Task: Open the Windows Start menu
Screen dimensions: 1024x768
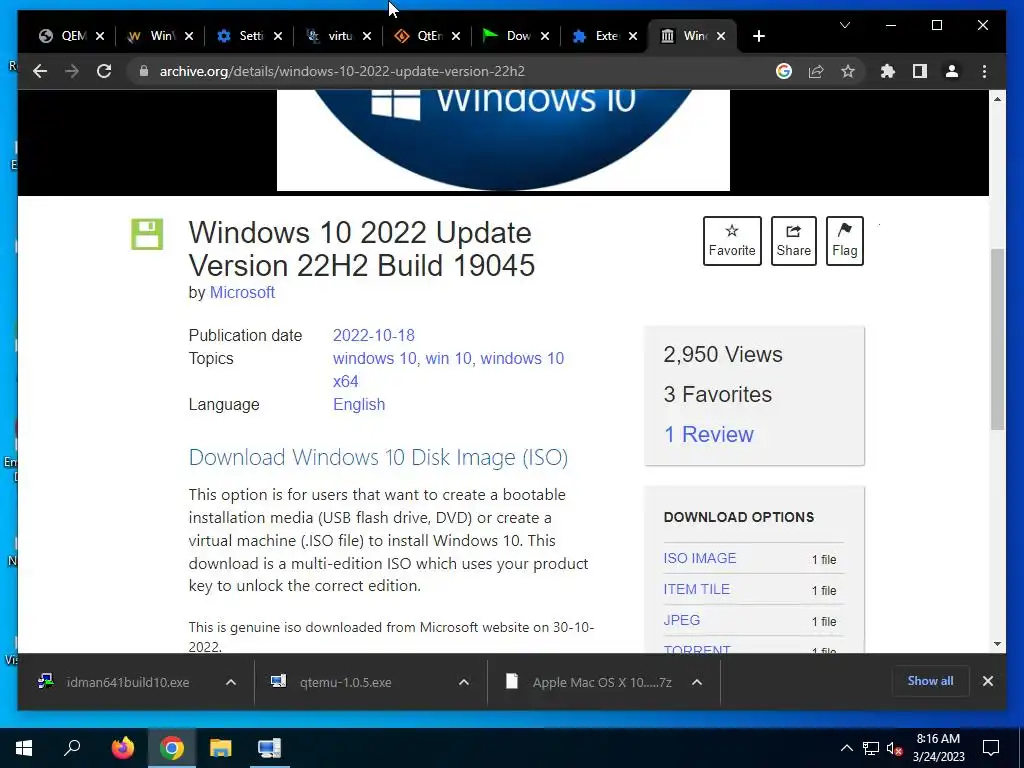Action: pyautogui.click(x=24, y=748)
